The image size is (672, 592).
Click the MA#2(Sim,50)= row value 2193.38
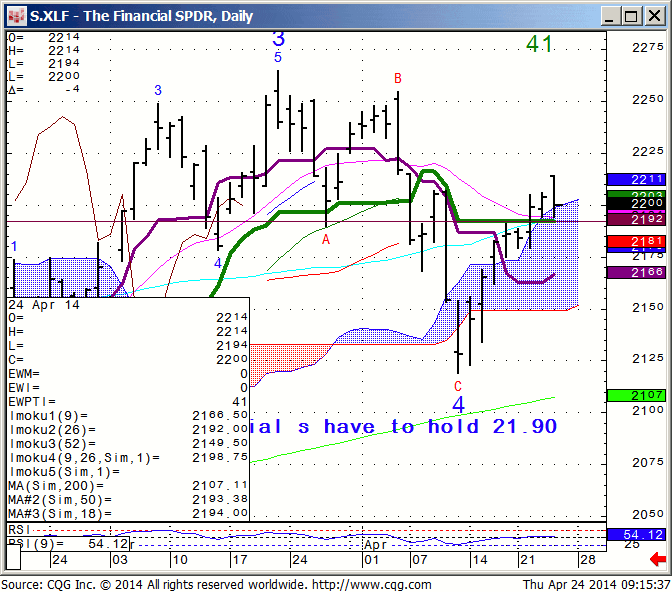(x=220, y=500)
